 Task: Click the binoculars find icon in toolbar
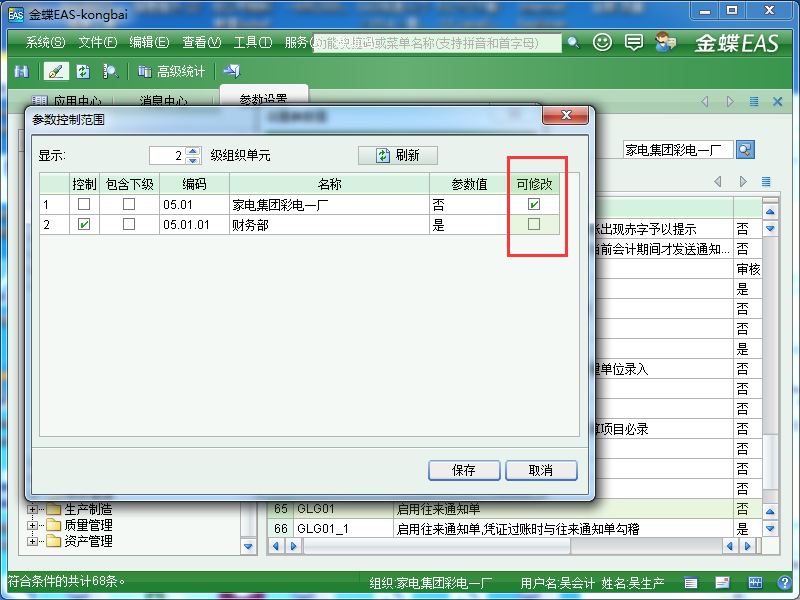point(22,71)
